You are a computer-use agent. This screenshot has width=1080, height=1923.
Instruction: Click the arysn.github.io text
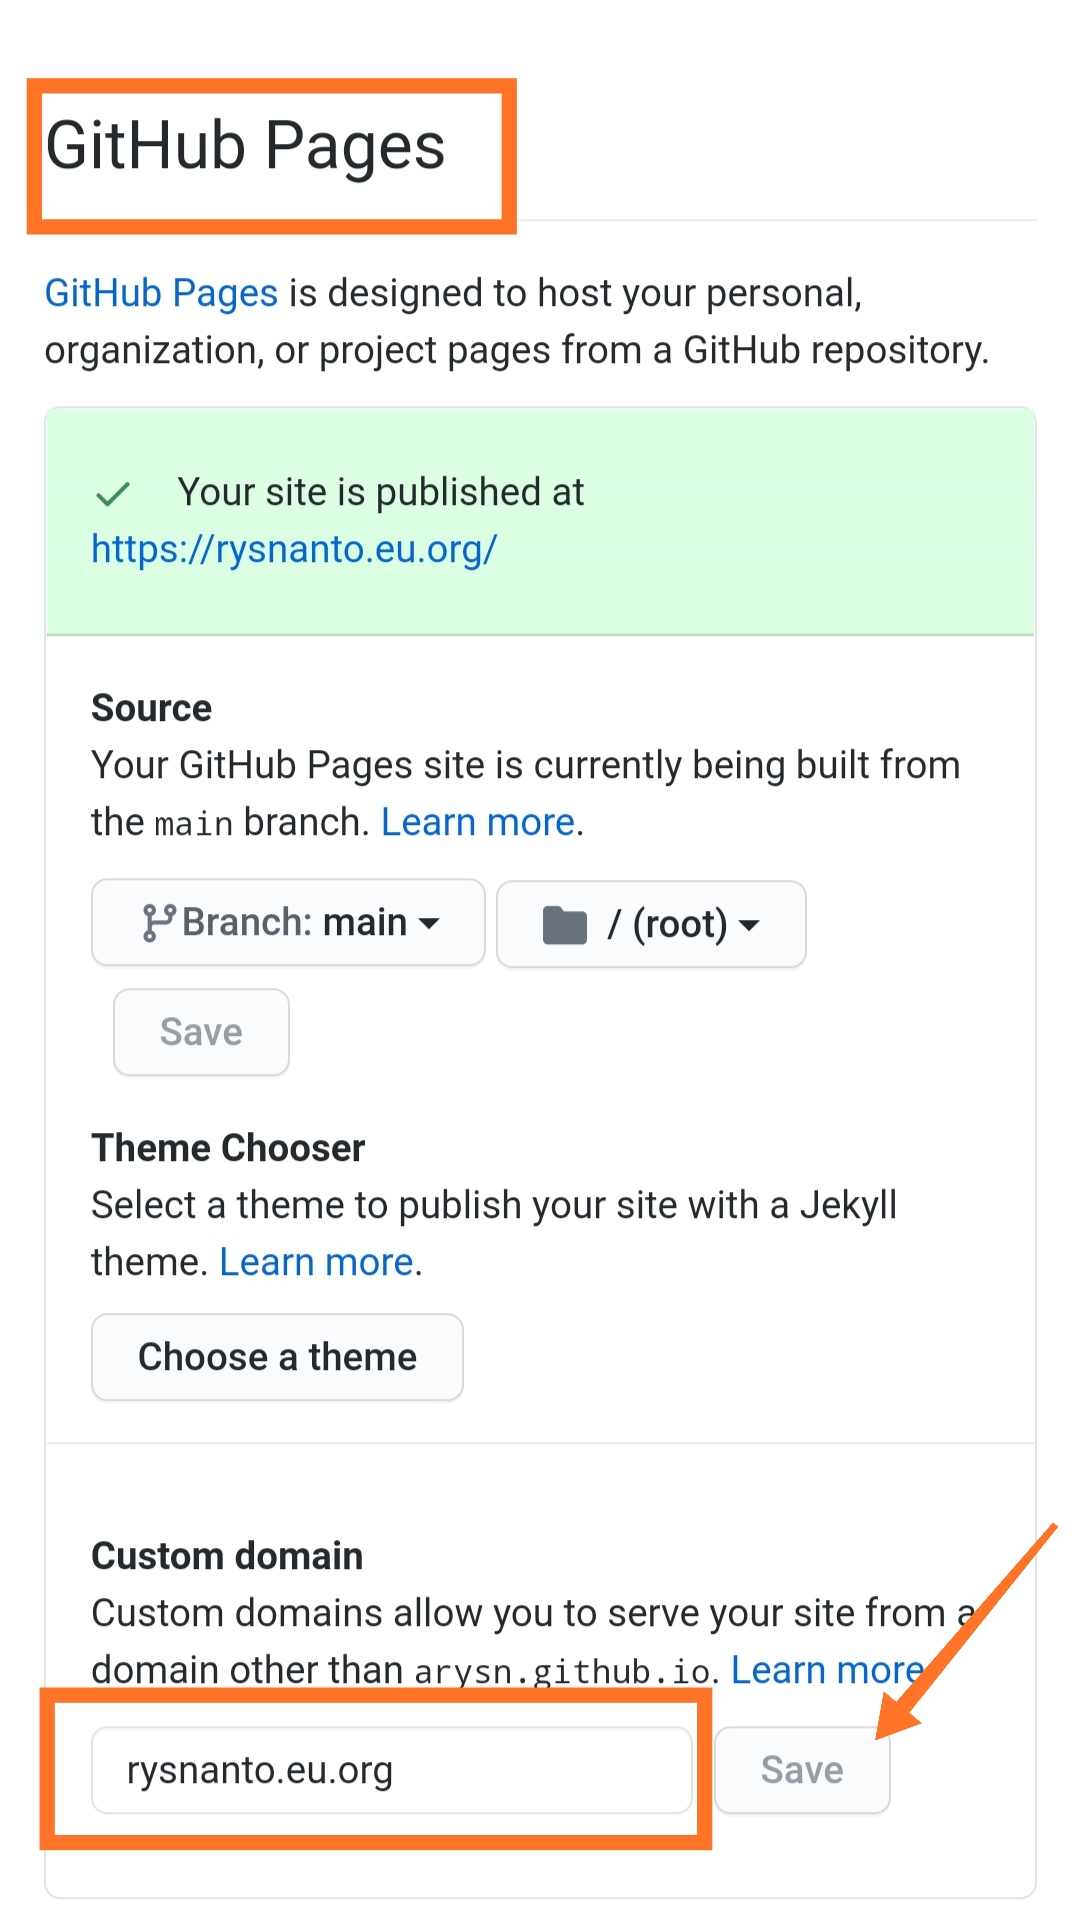coord(562,1672)
